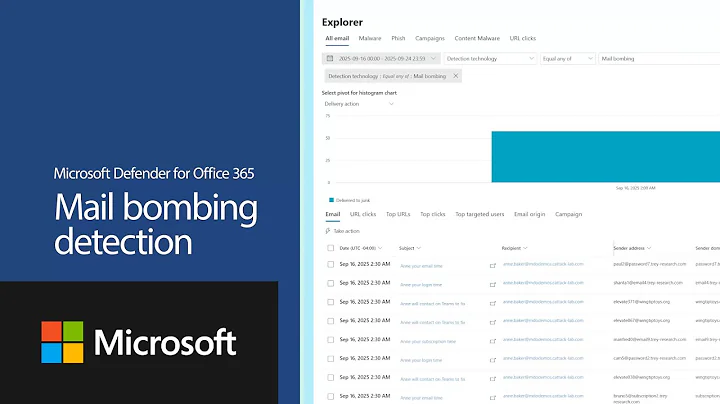Remove the Detection technology Mail bombing filter chip
The height and width of the screenshot is (404, 720).
click(456, 76)
